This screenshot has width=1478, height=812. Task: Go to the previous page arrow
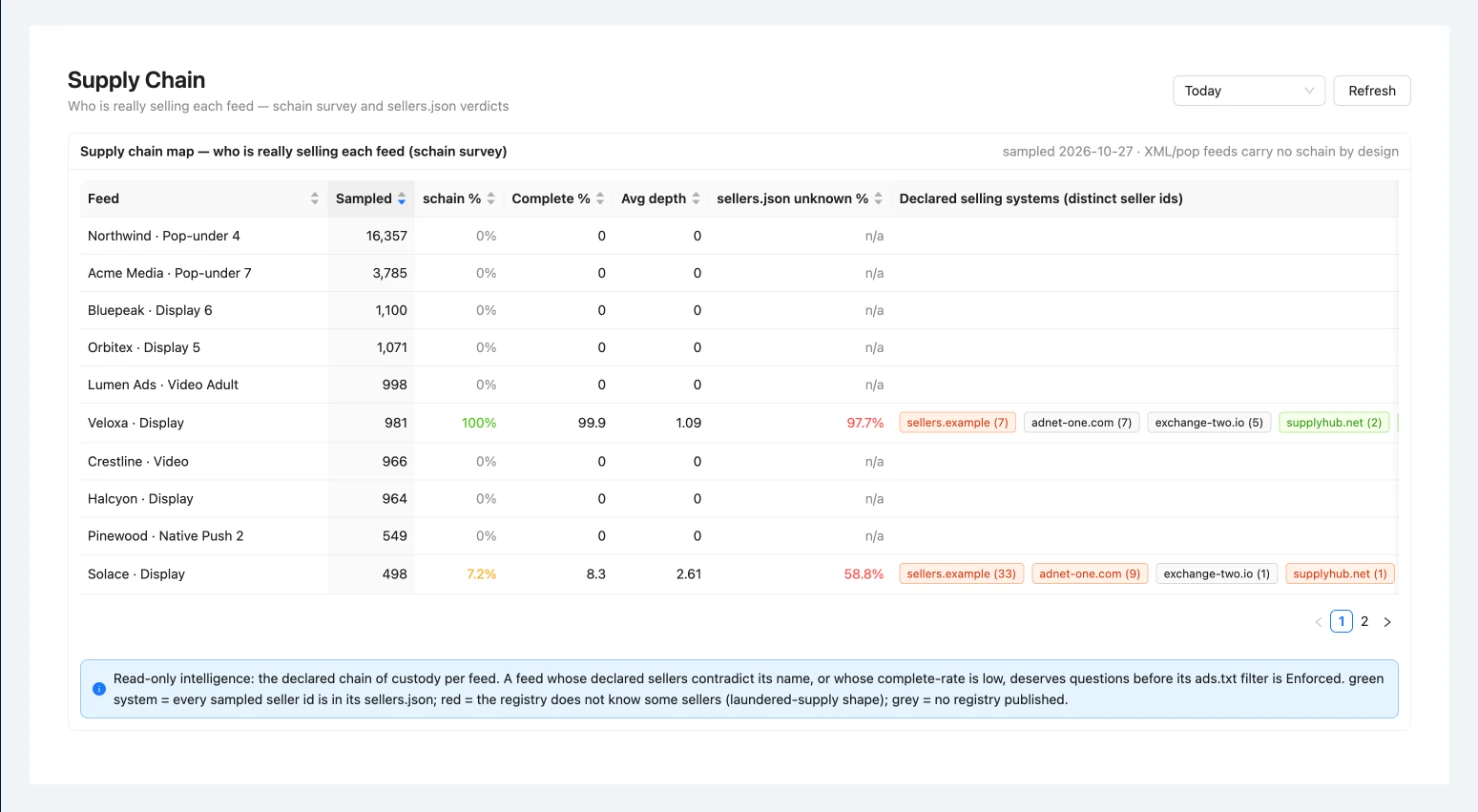1318,622
